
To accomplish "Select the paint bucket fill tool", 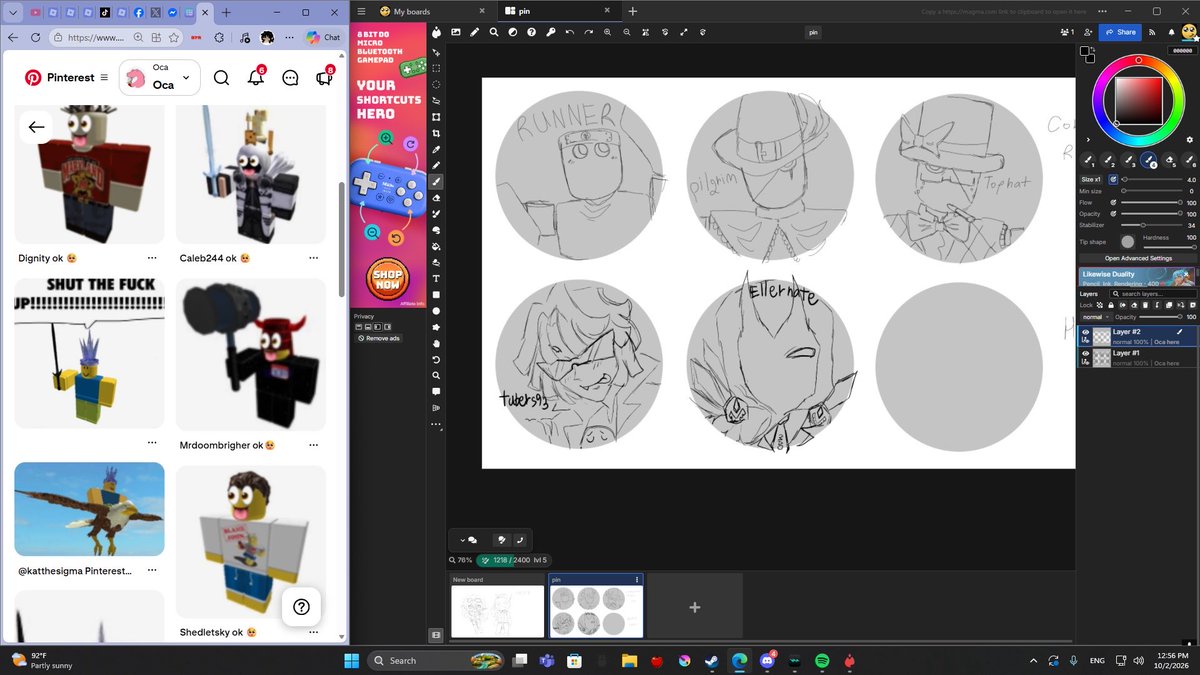I will click(437, 246).
